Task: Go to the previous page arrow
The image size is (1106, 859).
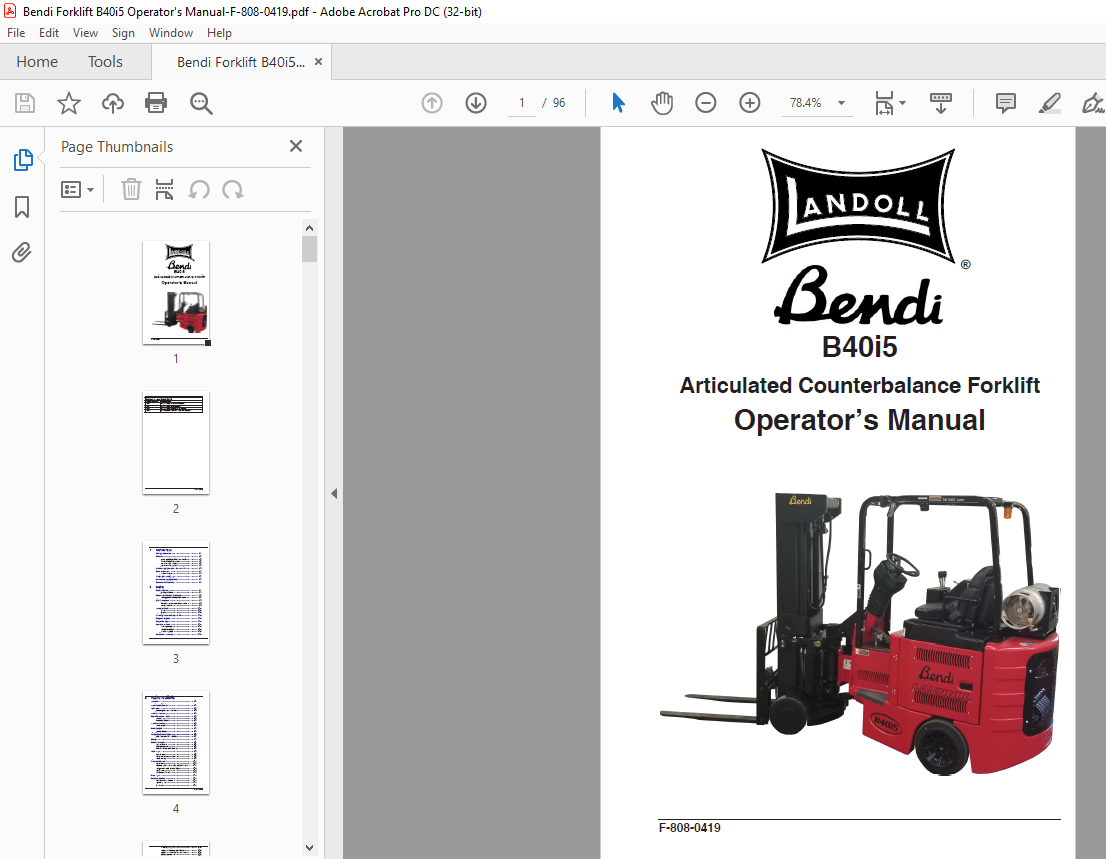Action: (x=432, y=103)
